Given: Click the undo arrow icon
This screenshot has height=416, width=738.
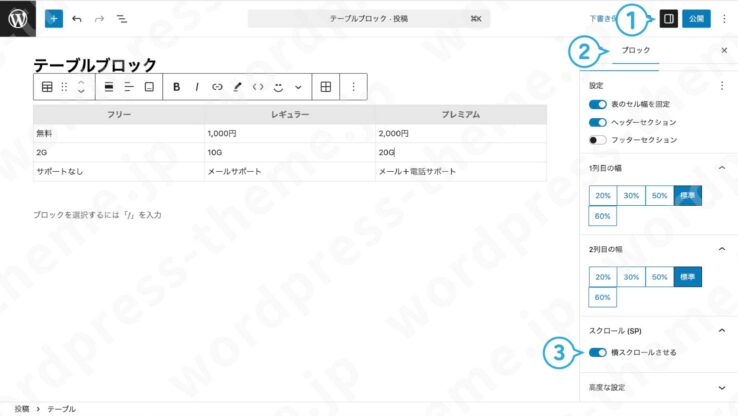Looking at the screenshot, I should click(x=77, y=19).
